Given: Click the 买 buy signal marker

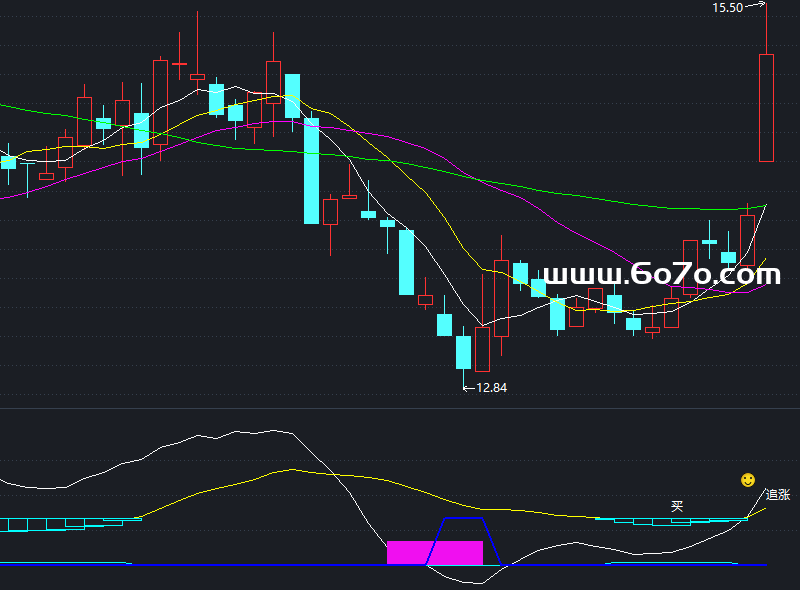Looking at the screenshot, I should [x=677, y=507].
